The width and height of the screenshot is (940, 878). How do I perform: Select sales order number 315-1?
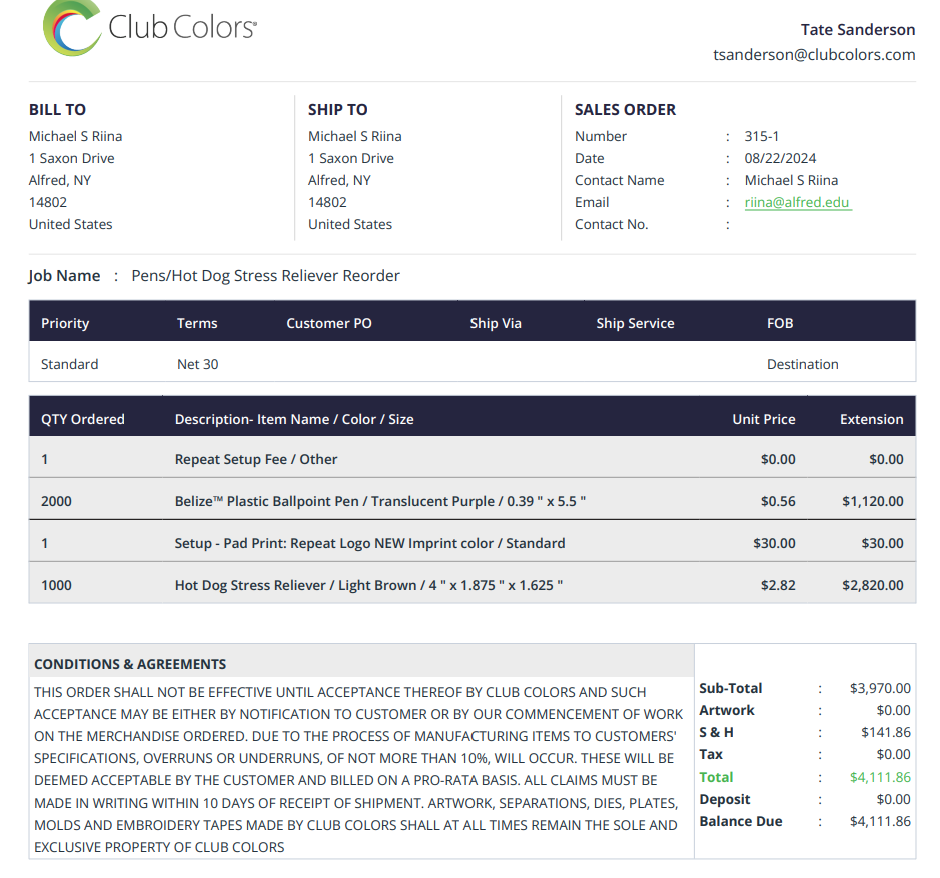coord(761,137)
